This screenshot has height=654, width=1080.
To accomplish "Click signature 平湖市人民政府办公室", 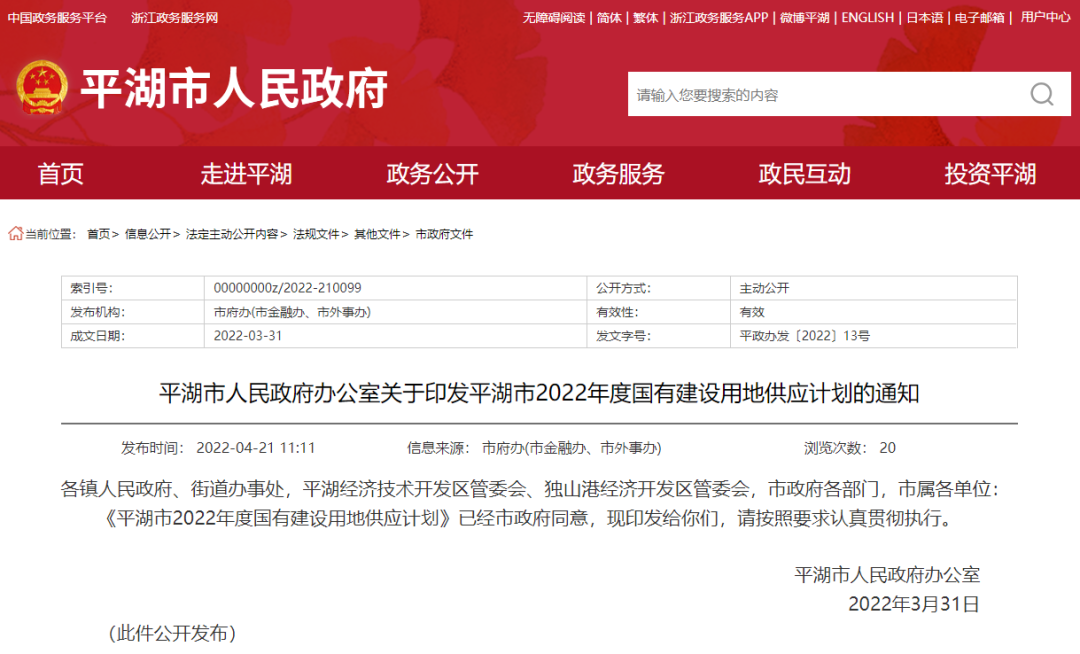I will (x=886, y=575).
